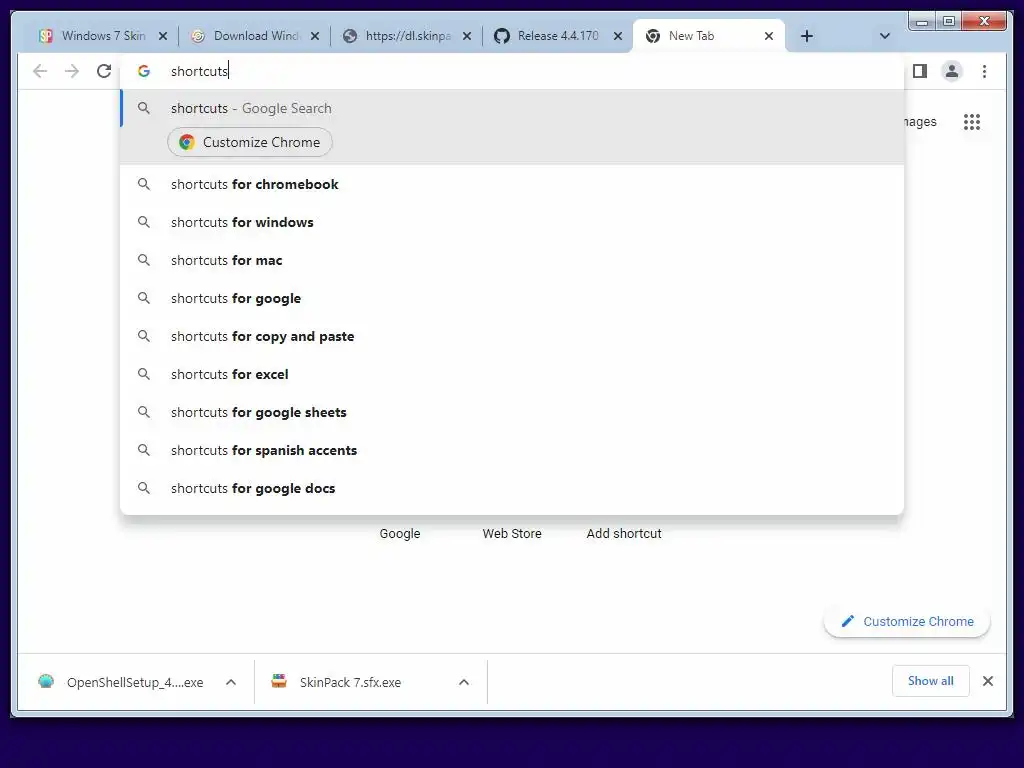Open the side panel icon

point(920,71)
